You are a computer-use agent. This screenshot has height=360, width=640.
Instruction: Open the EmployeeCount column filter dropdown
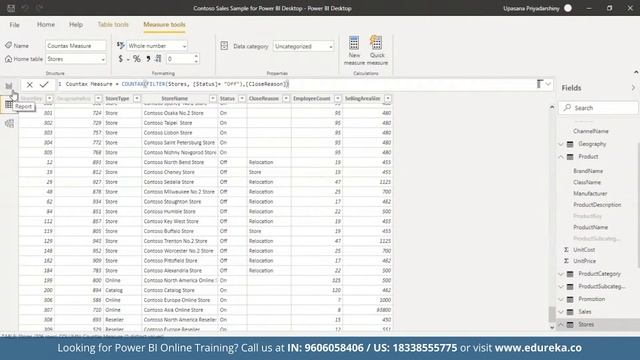coord(338,98)
